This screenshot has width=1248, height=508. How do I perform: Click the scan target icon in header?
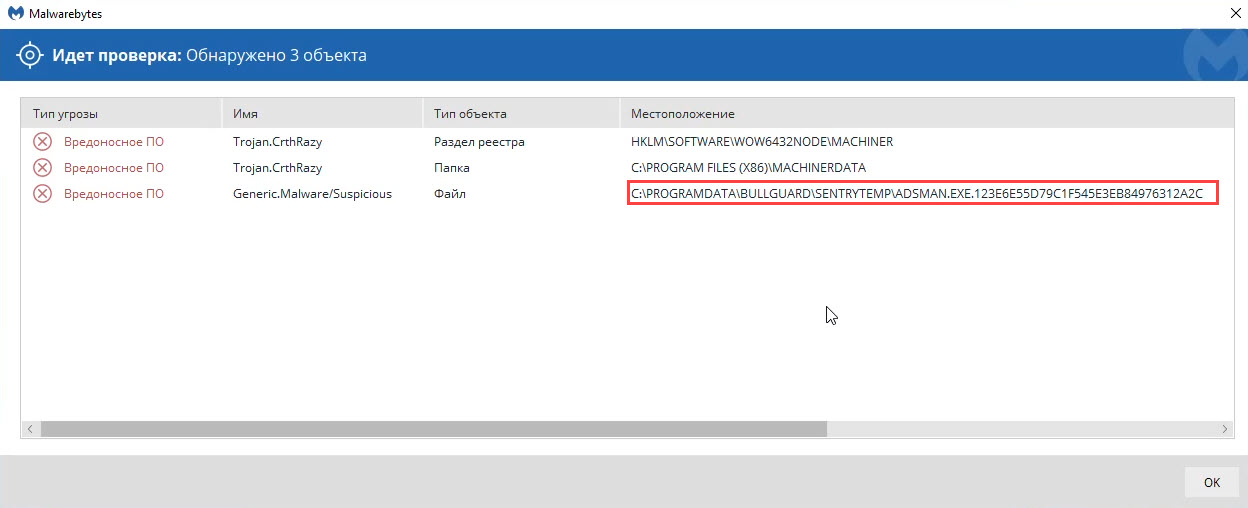click(30, 55)
